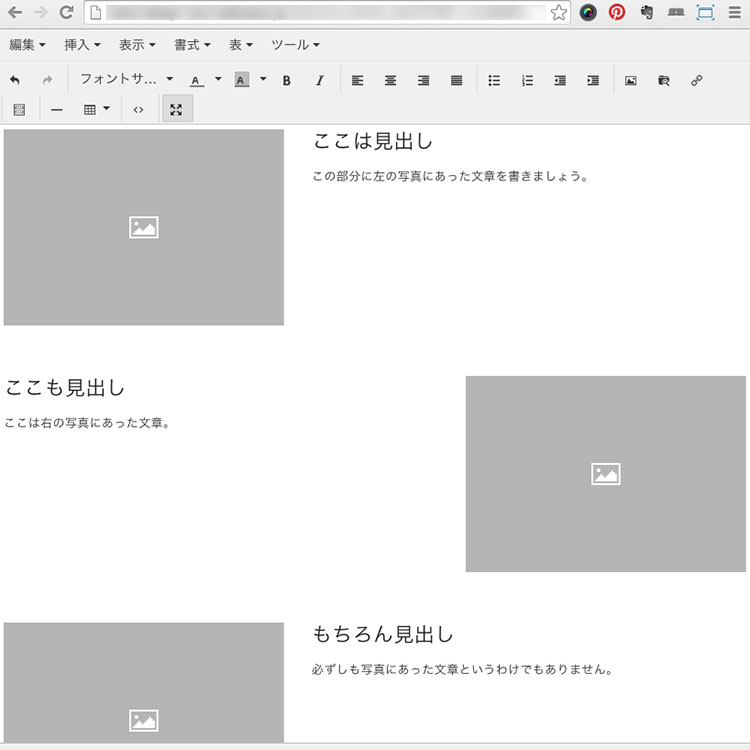Screen dimensions: 750x750
Task: Open the ツール menu
Action: coord(295,45)
